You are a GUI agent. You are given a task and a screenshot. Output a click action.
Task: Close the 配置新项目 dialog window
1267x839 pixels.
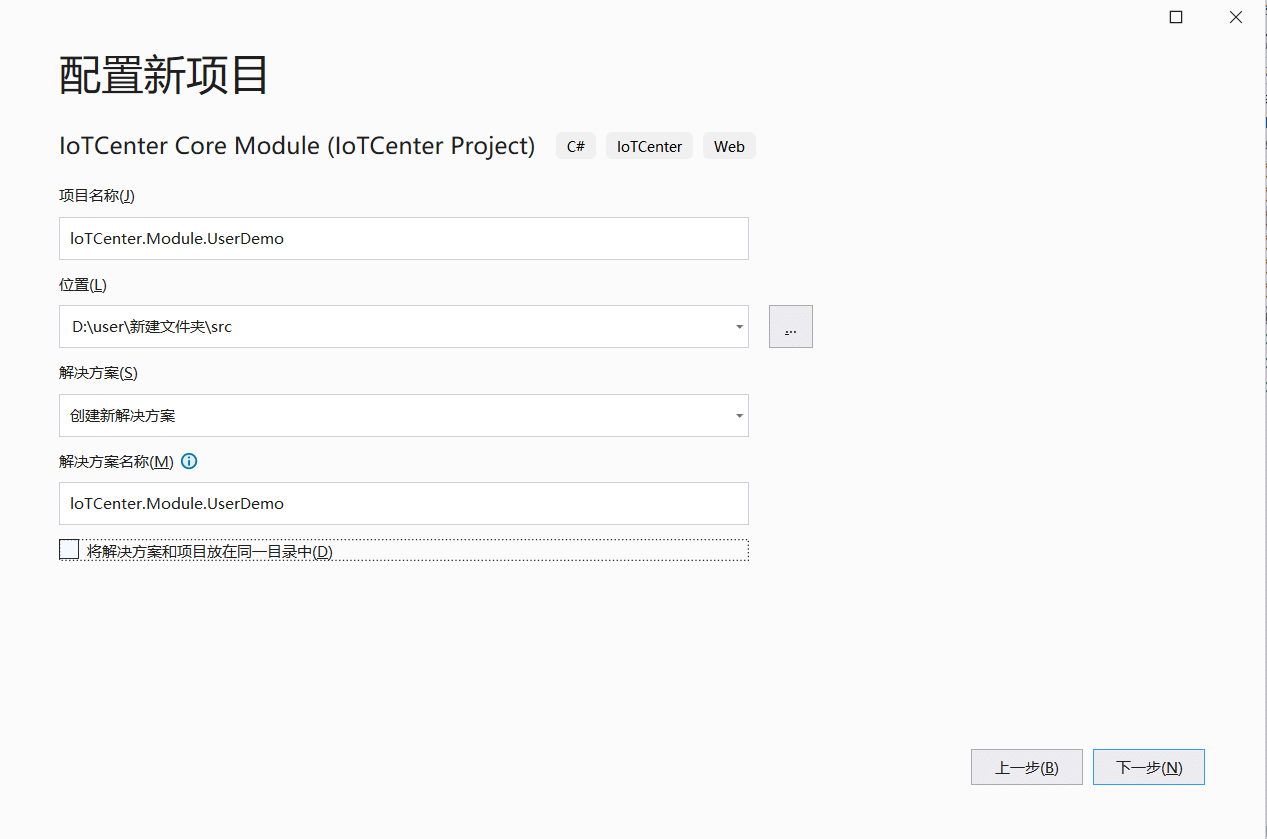coord(1236,17)
